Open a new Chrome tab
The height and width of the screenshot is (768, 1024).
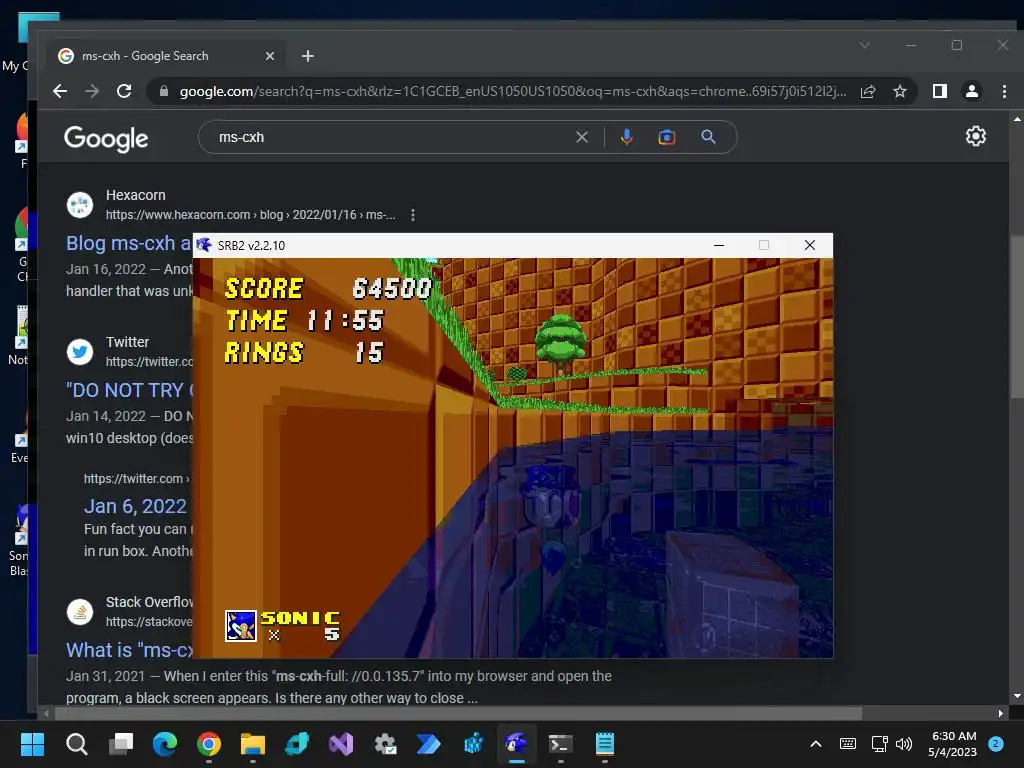coord(308,56)
